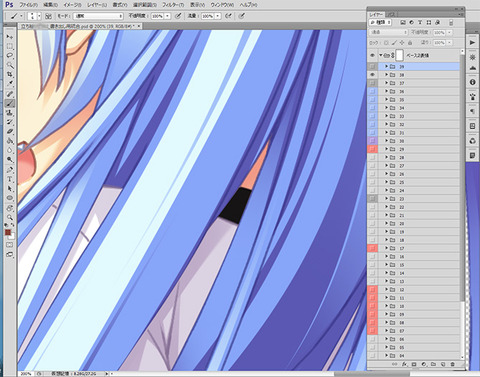Select the Rectangular Marquee tool
Image resolution: width=480 pixels, height=377 pixels.
click(x=10, y=46)
